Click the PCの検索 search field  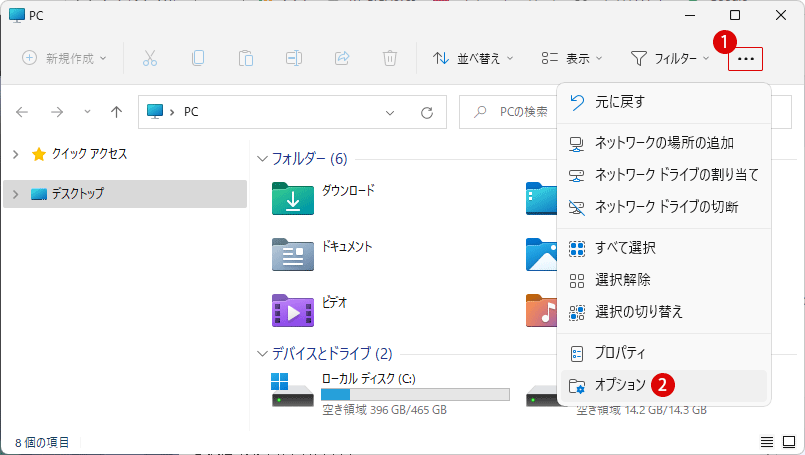pos(508,112)
